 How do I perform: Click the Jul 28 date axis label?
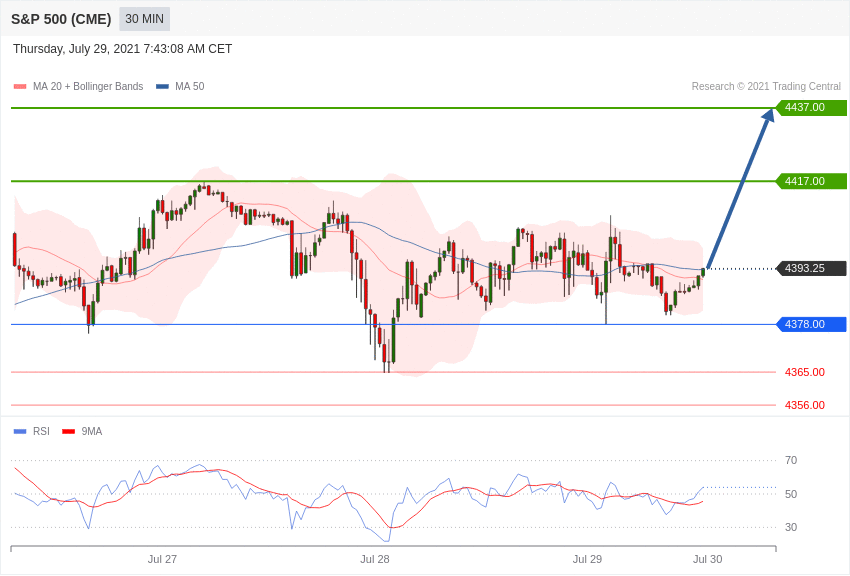pyautogui.click(x=375, y=559)
